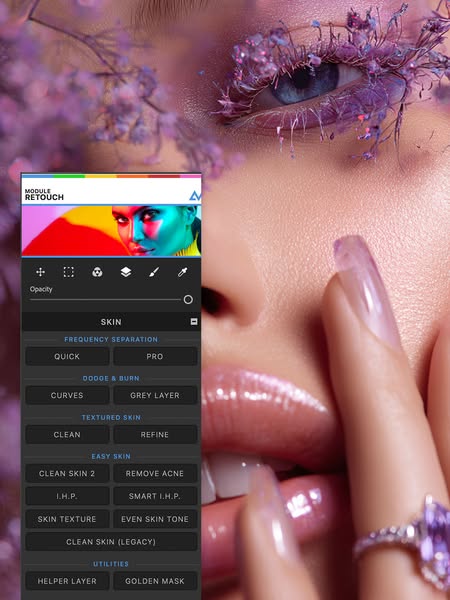Viewport: 450px width, 600px height.
Task: Collapse the SKIN section
Action: tap(194, 321)
